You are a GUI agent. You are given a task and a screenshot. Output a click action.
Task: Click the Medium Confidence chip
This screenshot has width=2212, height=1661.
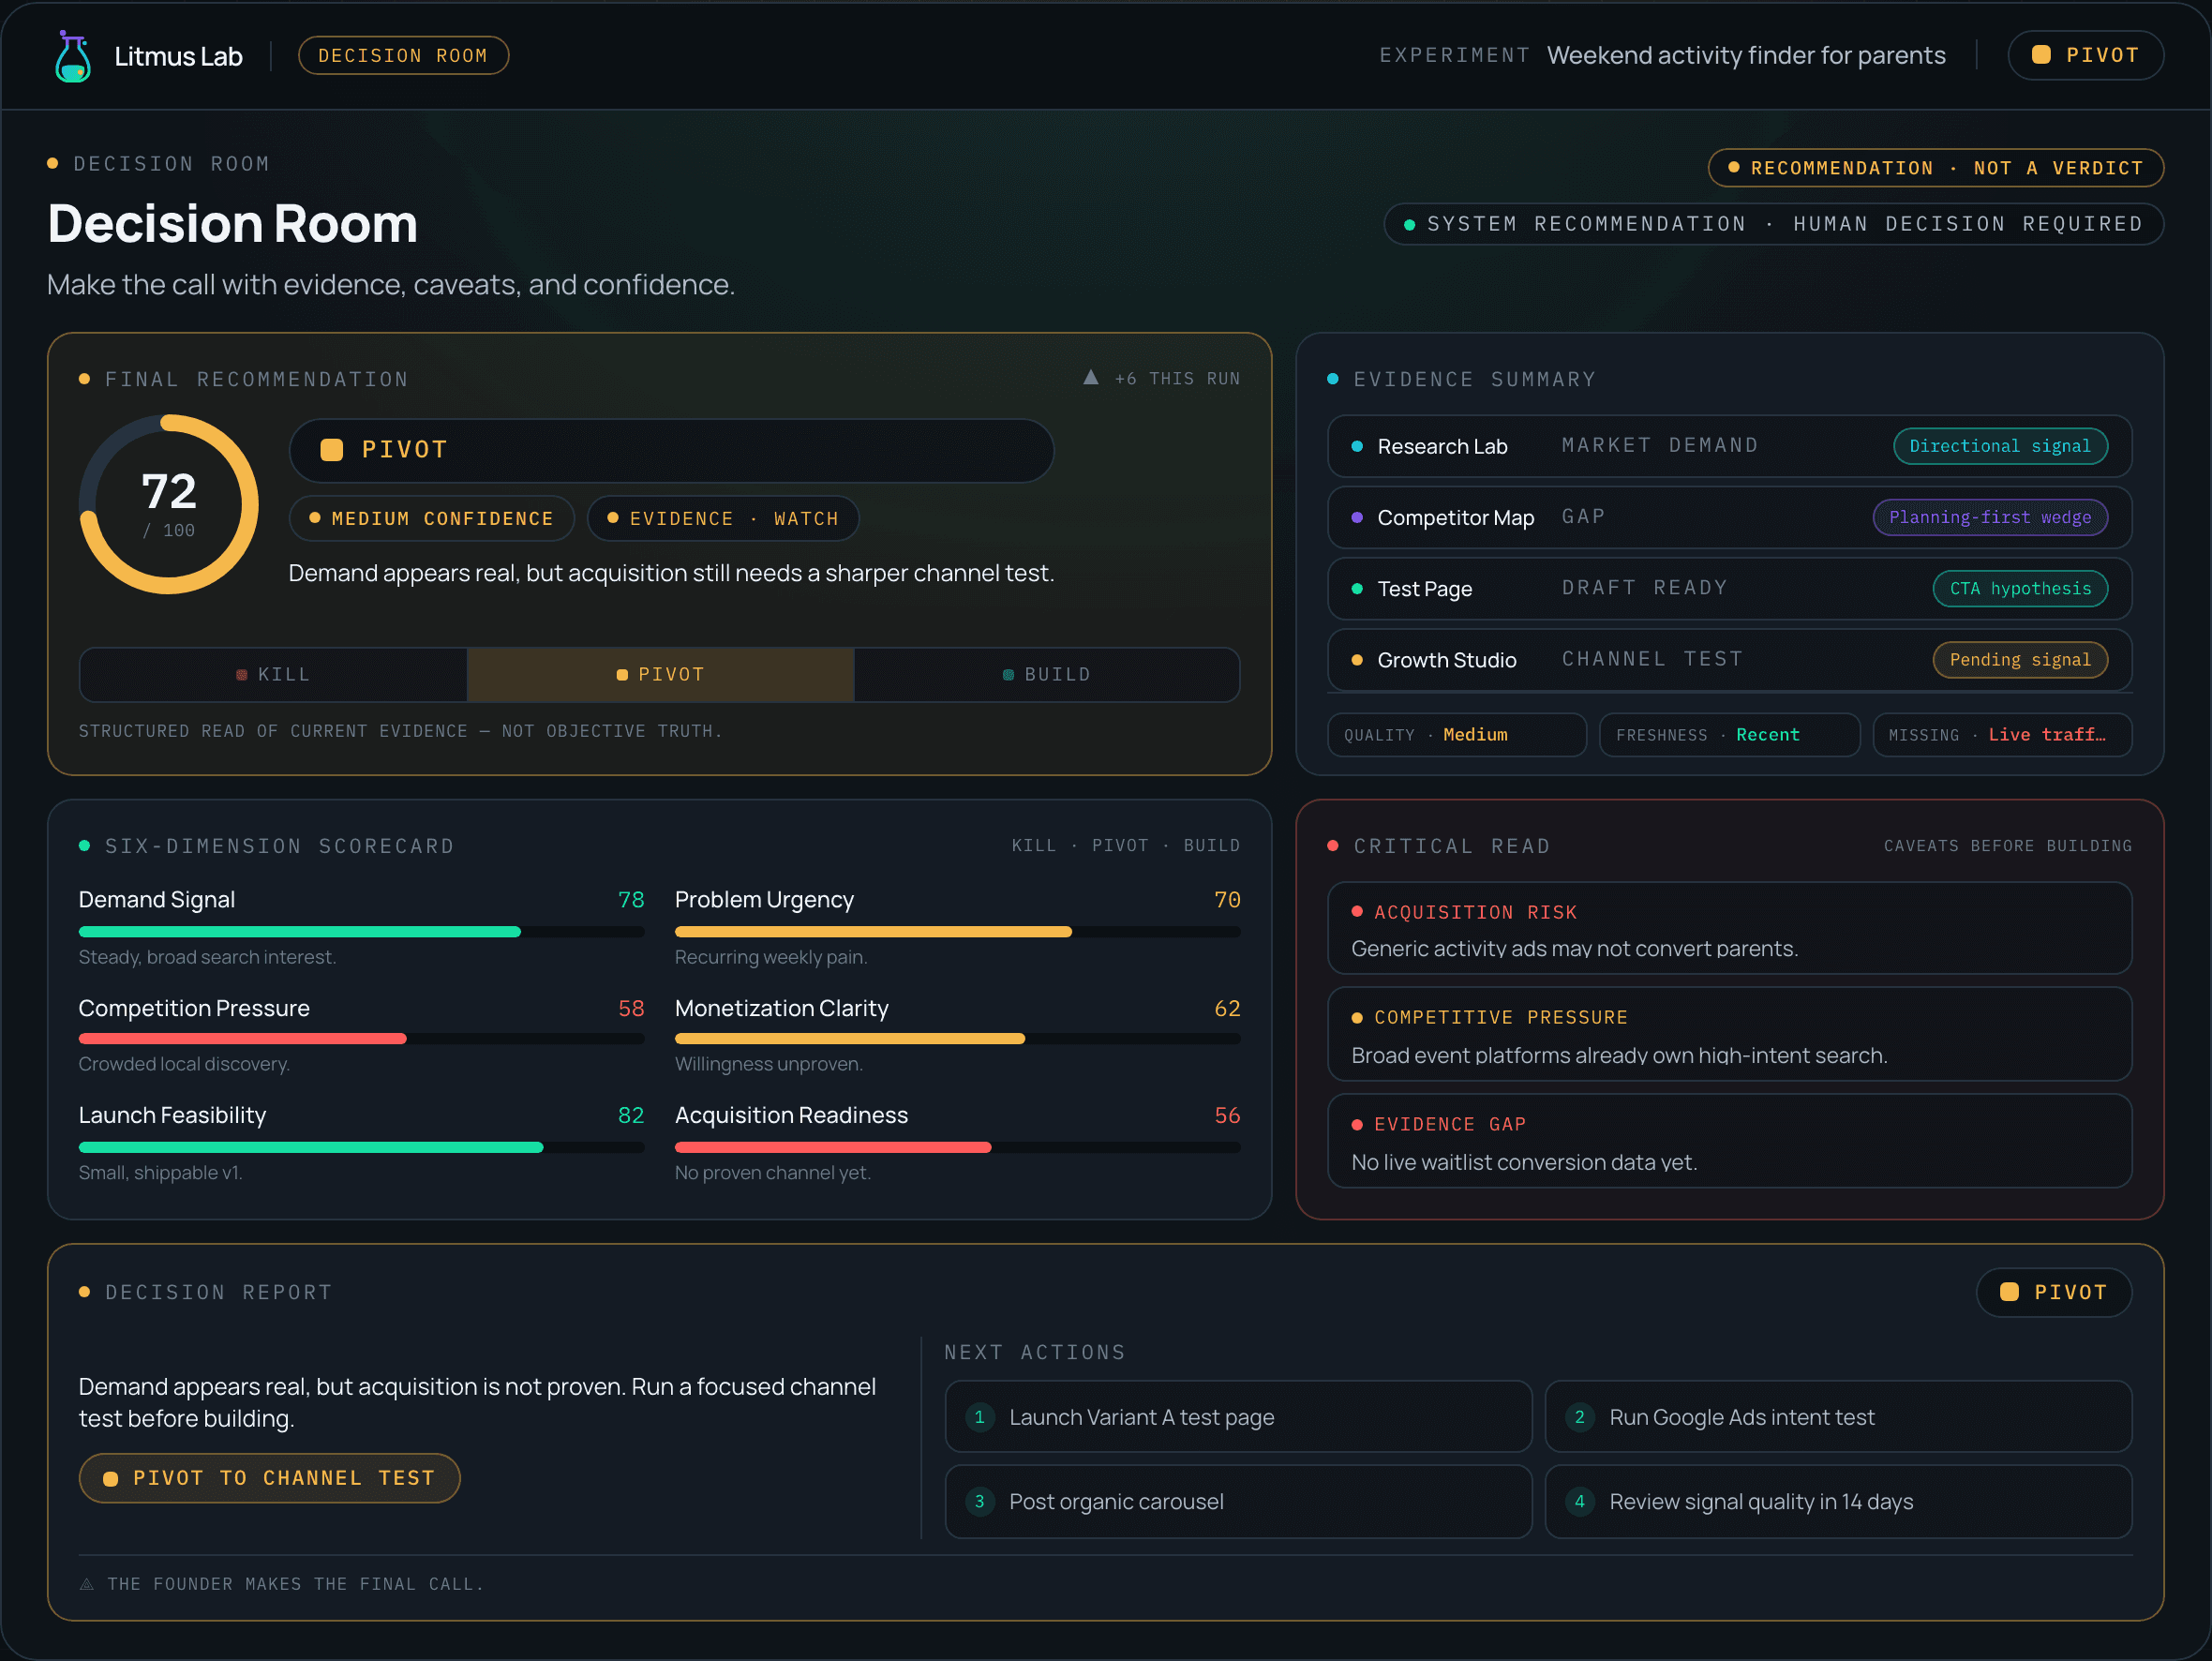pos(431,519)
